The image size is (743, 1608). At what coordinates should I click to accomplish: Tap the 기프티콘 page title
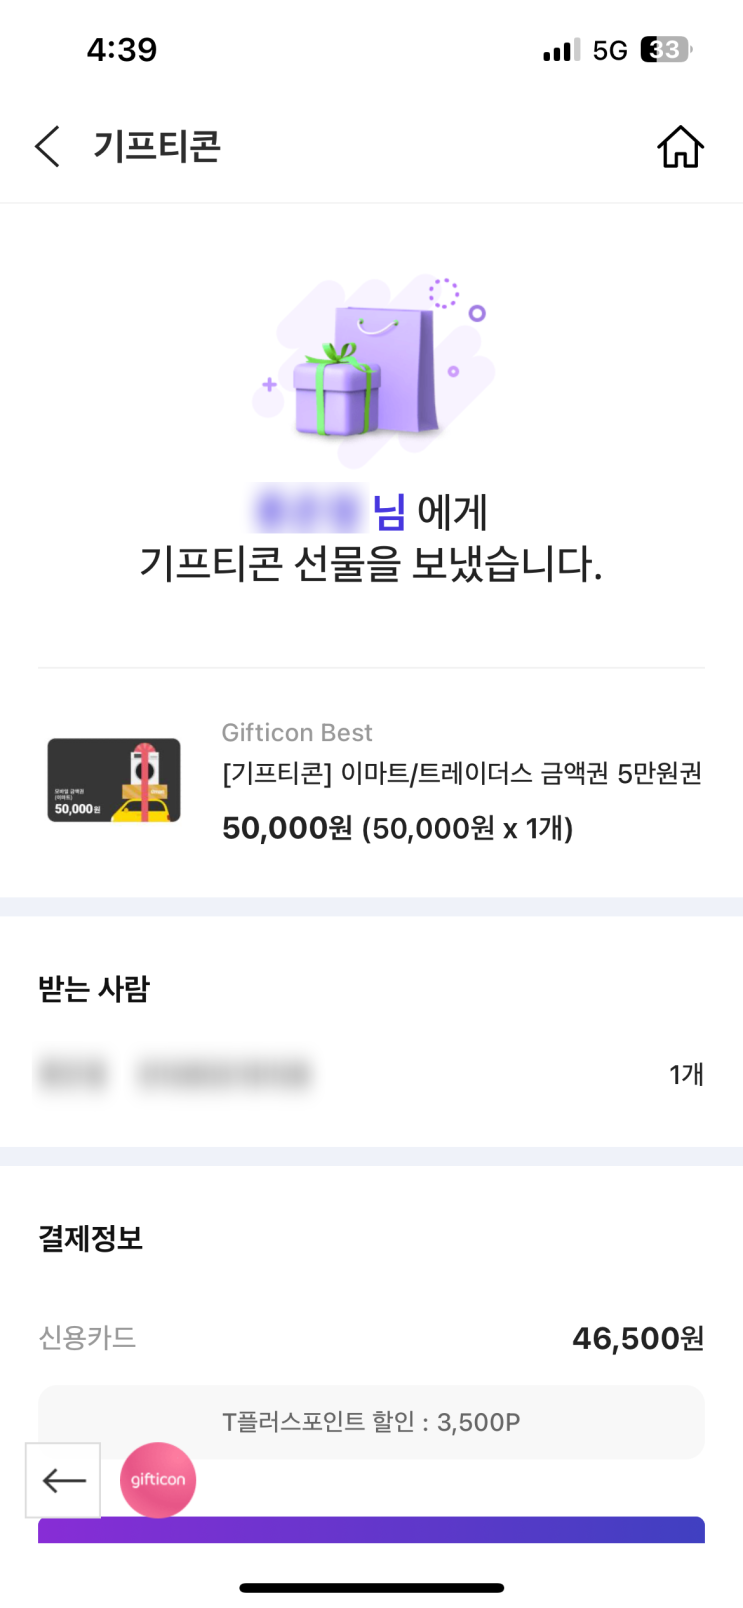tap(157, 146)
